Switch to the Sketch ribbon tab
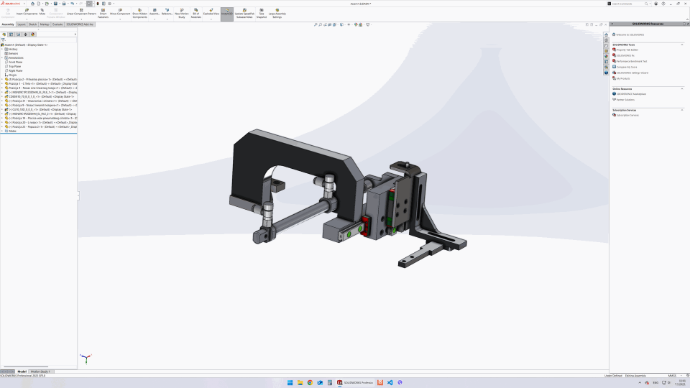The width and height of the screenshot is (690, 388). click(33, 25)
